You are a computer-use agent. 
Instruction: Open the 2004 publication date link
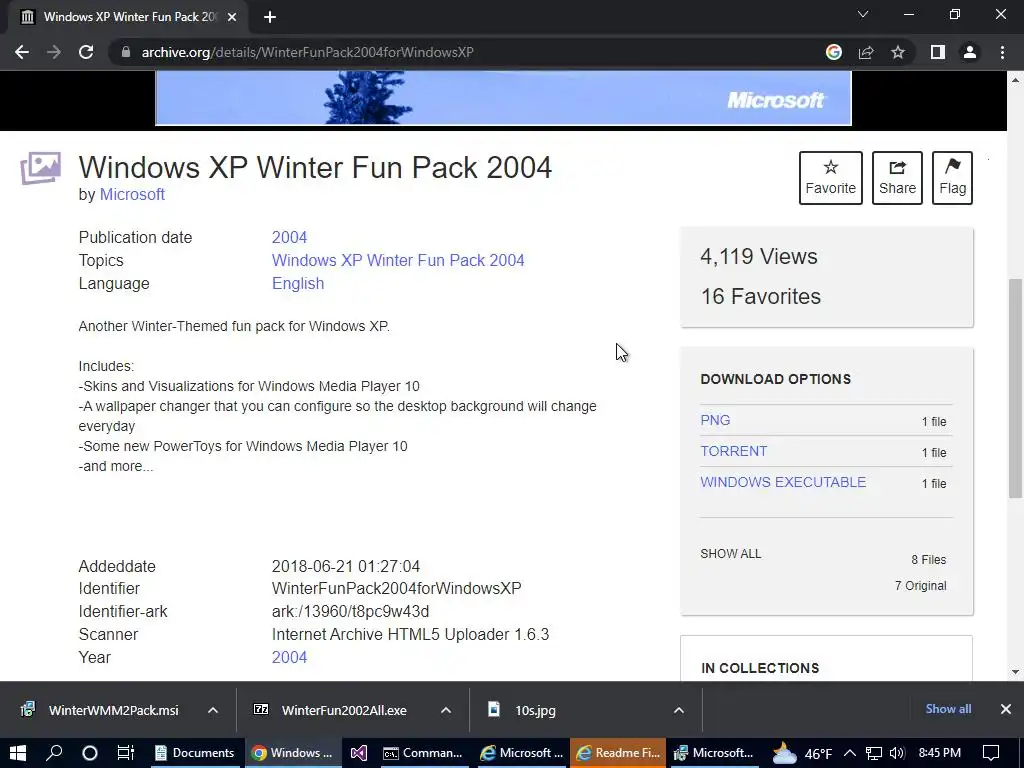click(289, 237)
